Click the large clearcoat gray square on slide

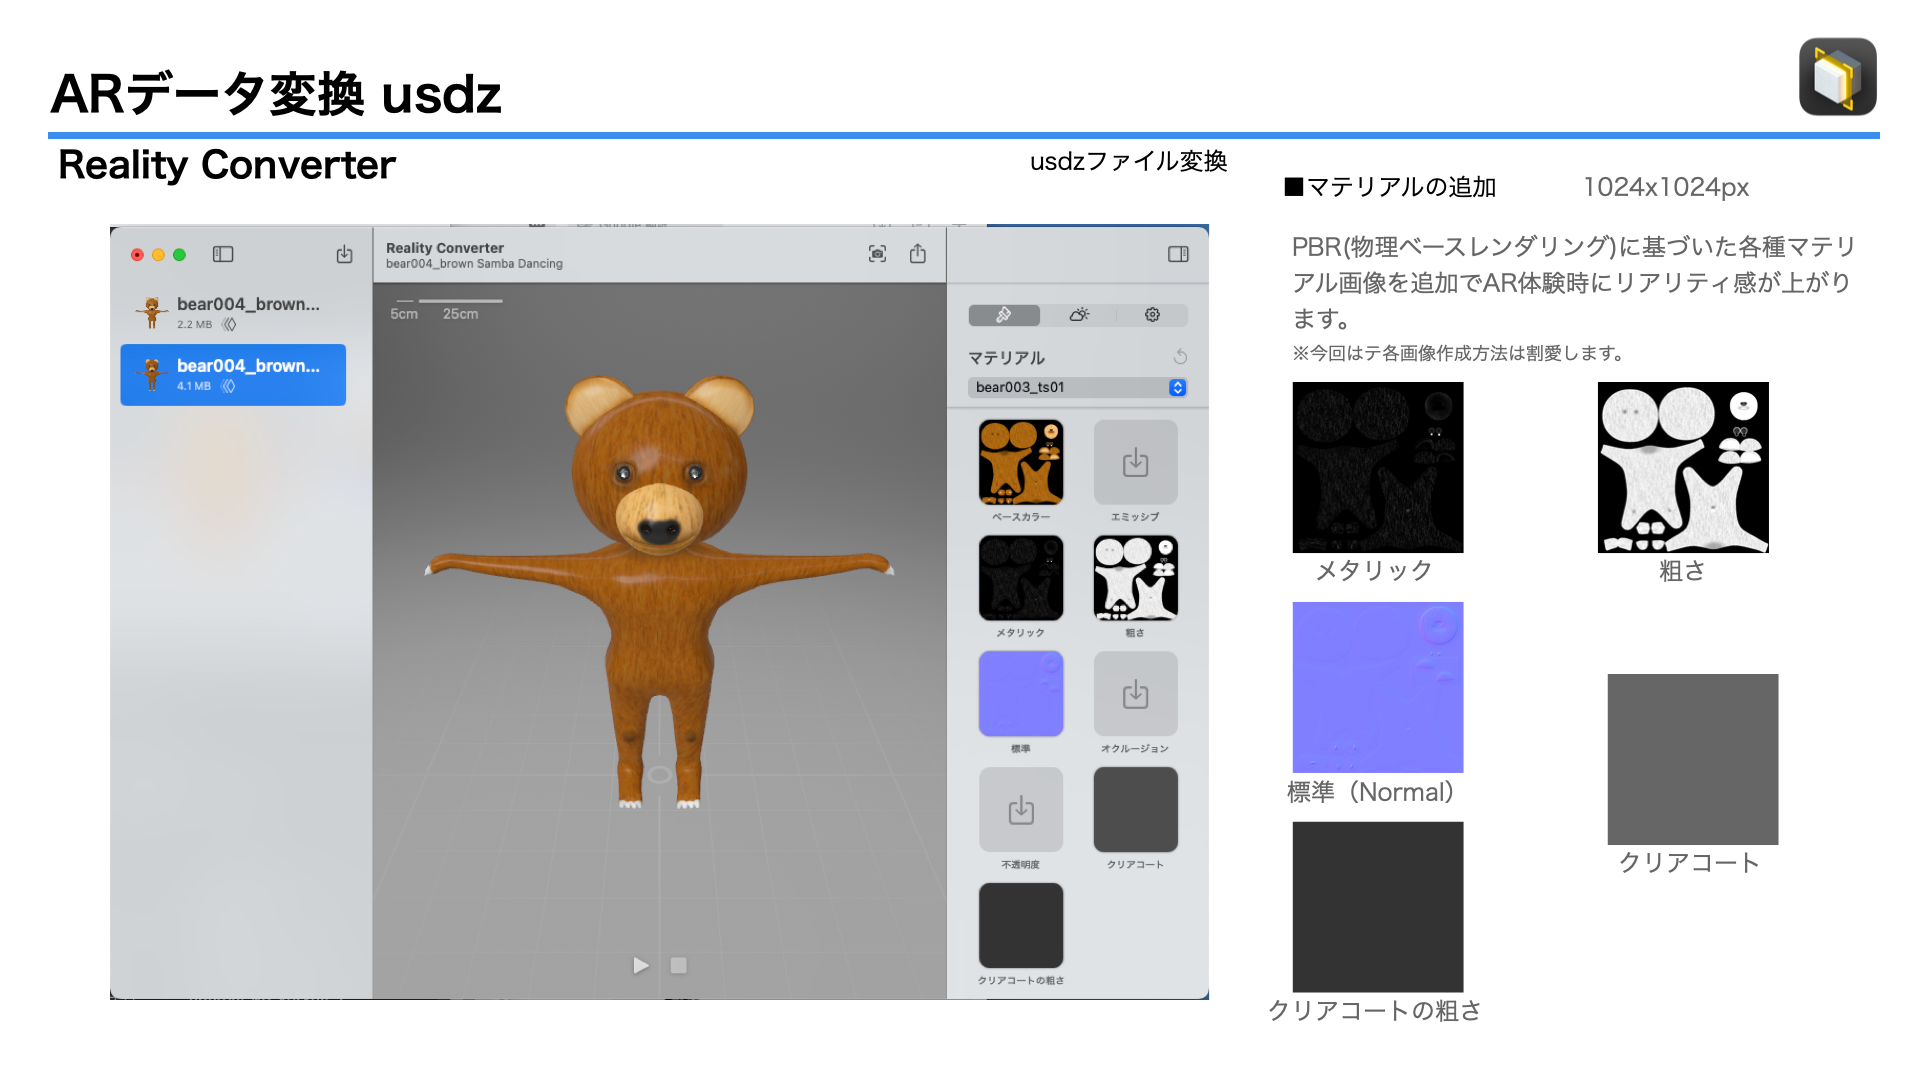pos(1693,759)
